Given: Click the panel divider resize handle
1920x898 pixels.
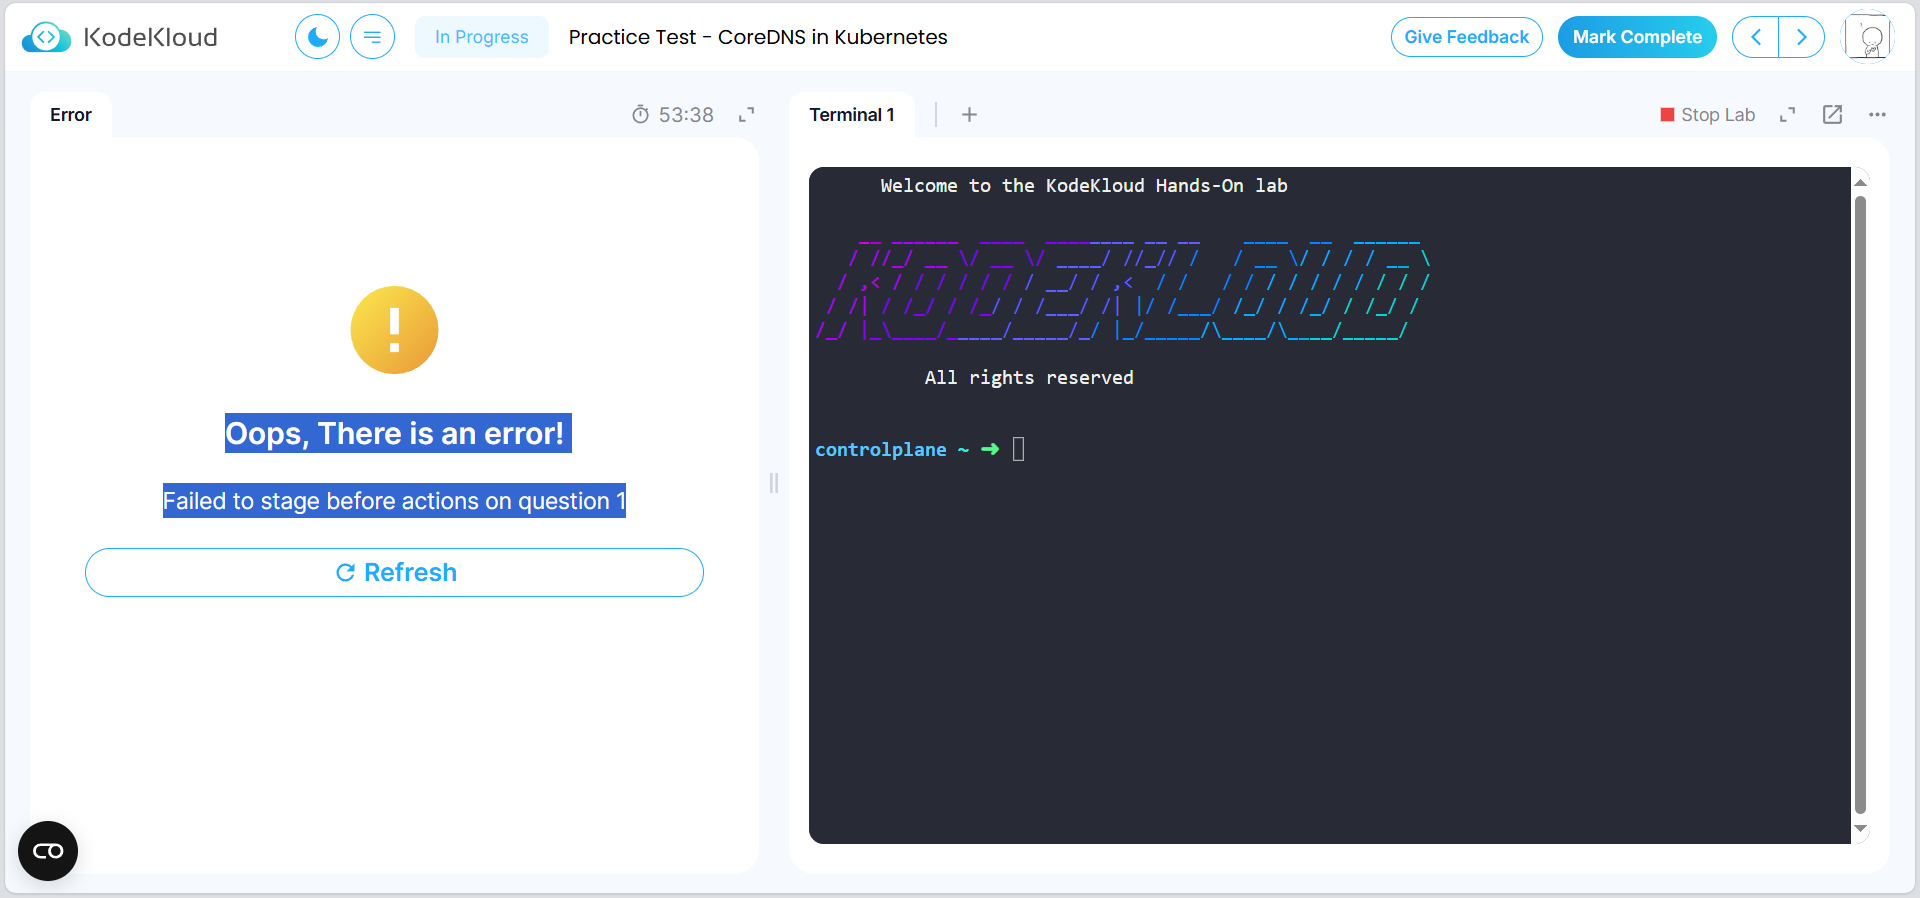Looking at the screenshot, I should 774,483.
